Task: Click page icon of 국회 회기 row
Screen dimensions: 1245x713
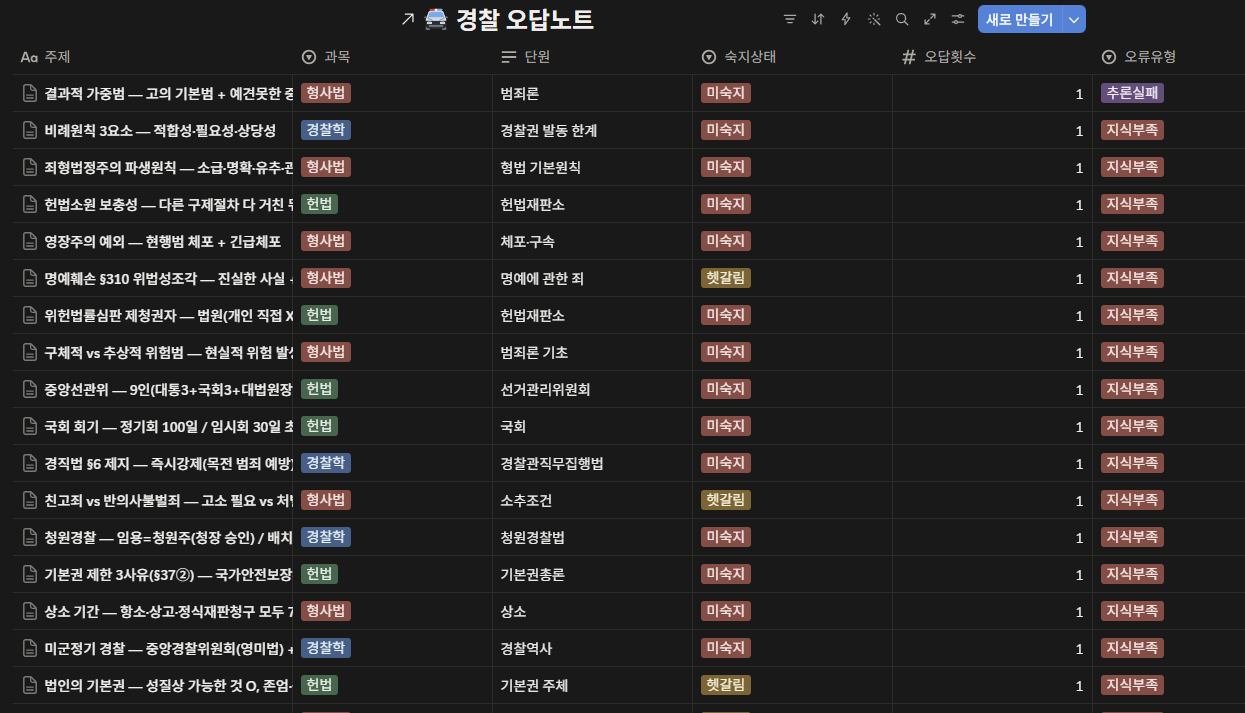Action: 30,426
